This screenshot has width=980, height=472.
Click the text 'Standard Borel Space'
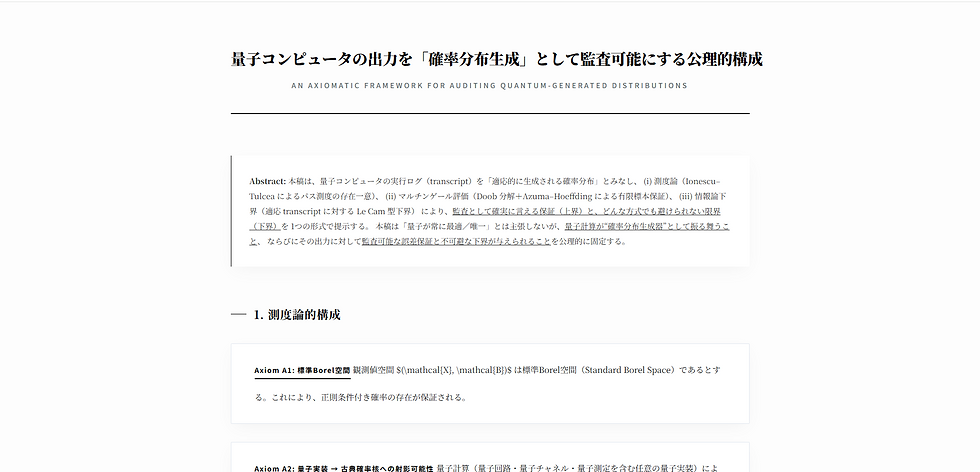tap(627, 370)
